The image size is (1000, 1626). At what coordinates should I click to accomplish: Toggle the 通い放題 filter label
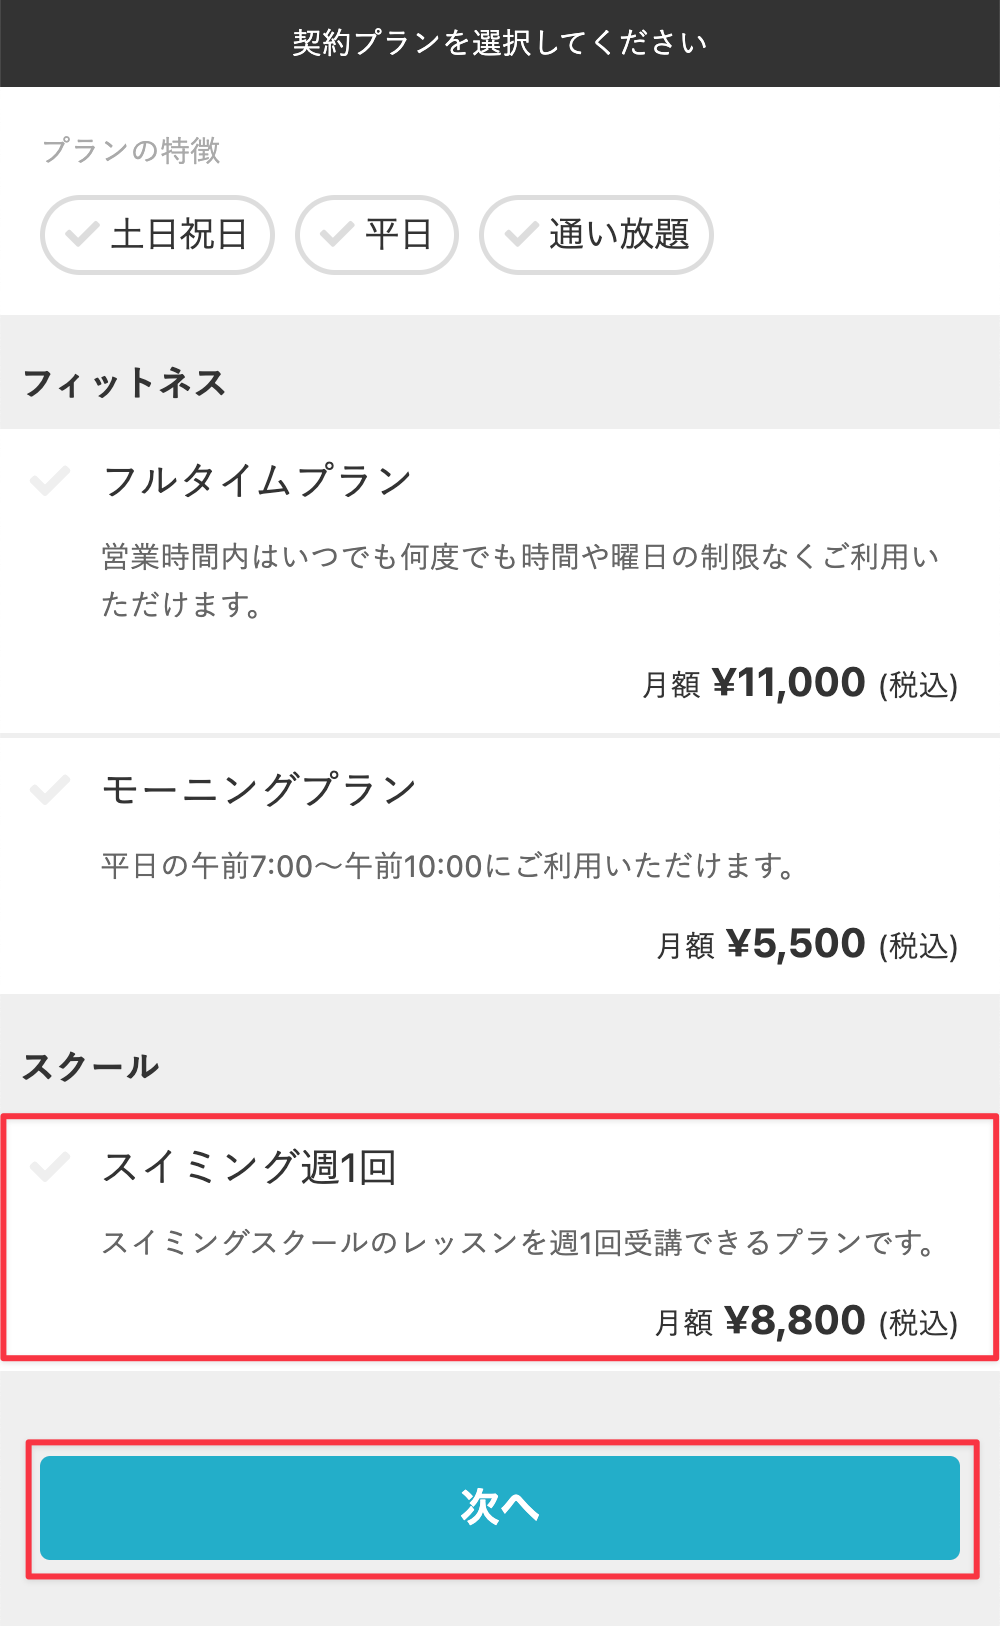[619, 234]
